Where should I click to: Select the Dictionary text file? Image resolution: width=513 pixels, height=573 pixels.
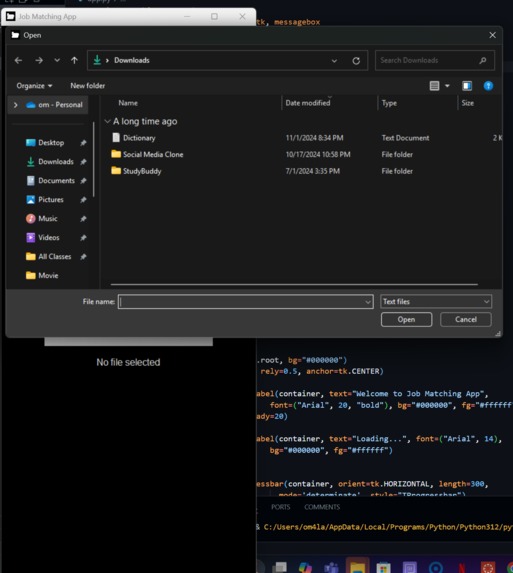[139, 138]
